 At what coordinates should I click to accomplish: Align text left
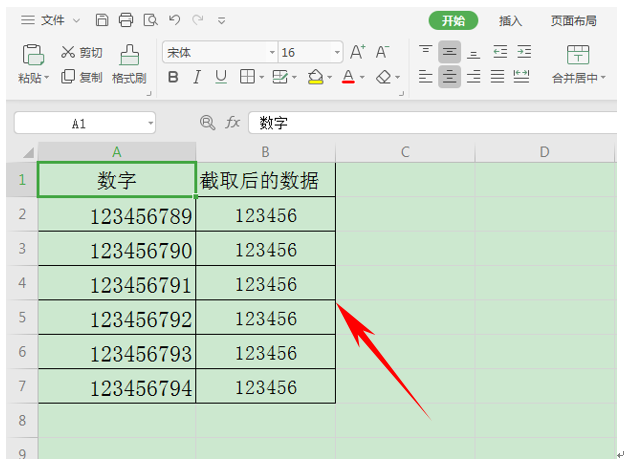(x=426, y=76)
